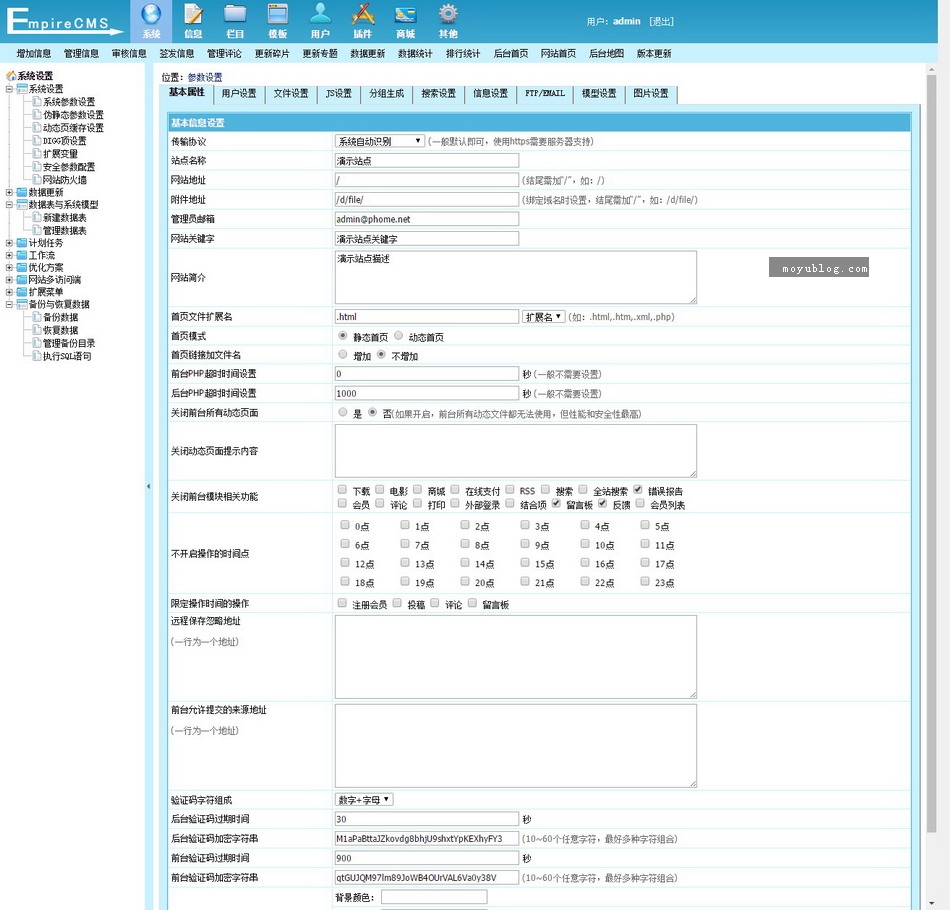The height and width of the screenshot is (910, 950).
Task: Expand the 工作流 tree node
Action: point(9,255)
